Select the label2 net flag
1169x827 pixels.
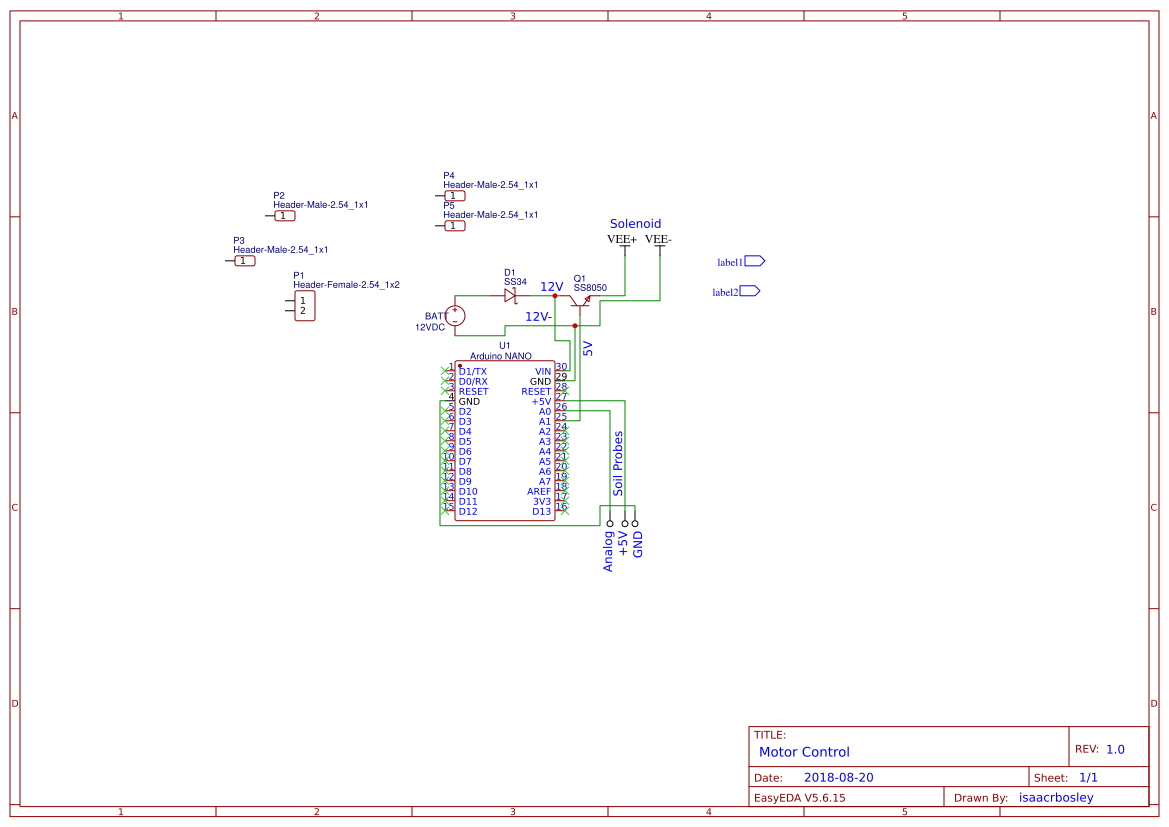pos(749,291)
